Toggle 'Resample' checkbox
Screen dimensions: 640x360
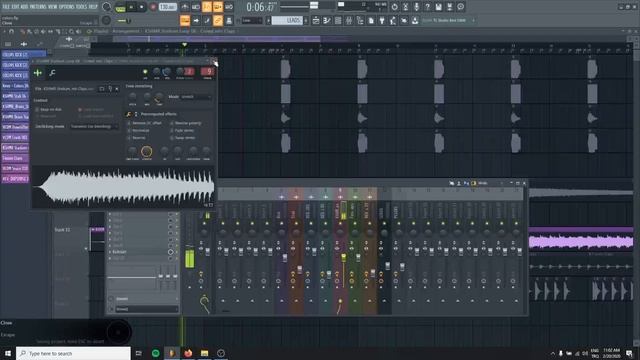pos(37,116)
